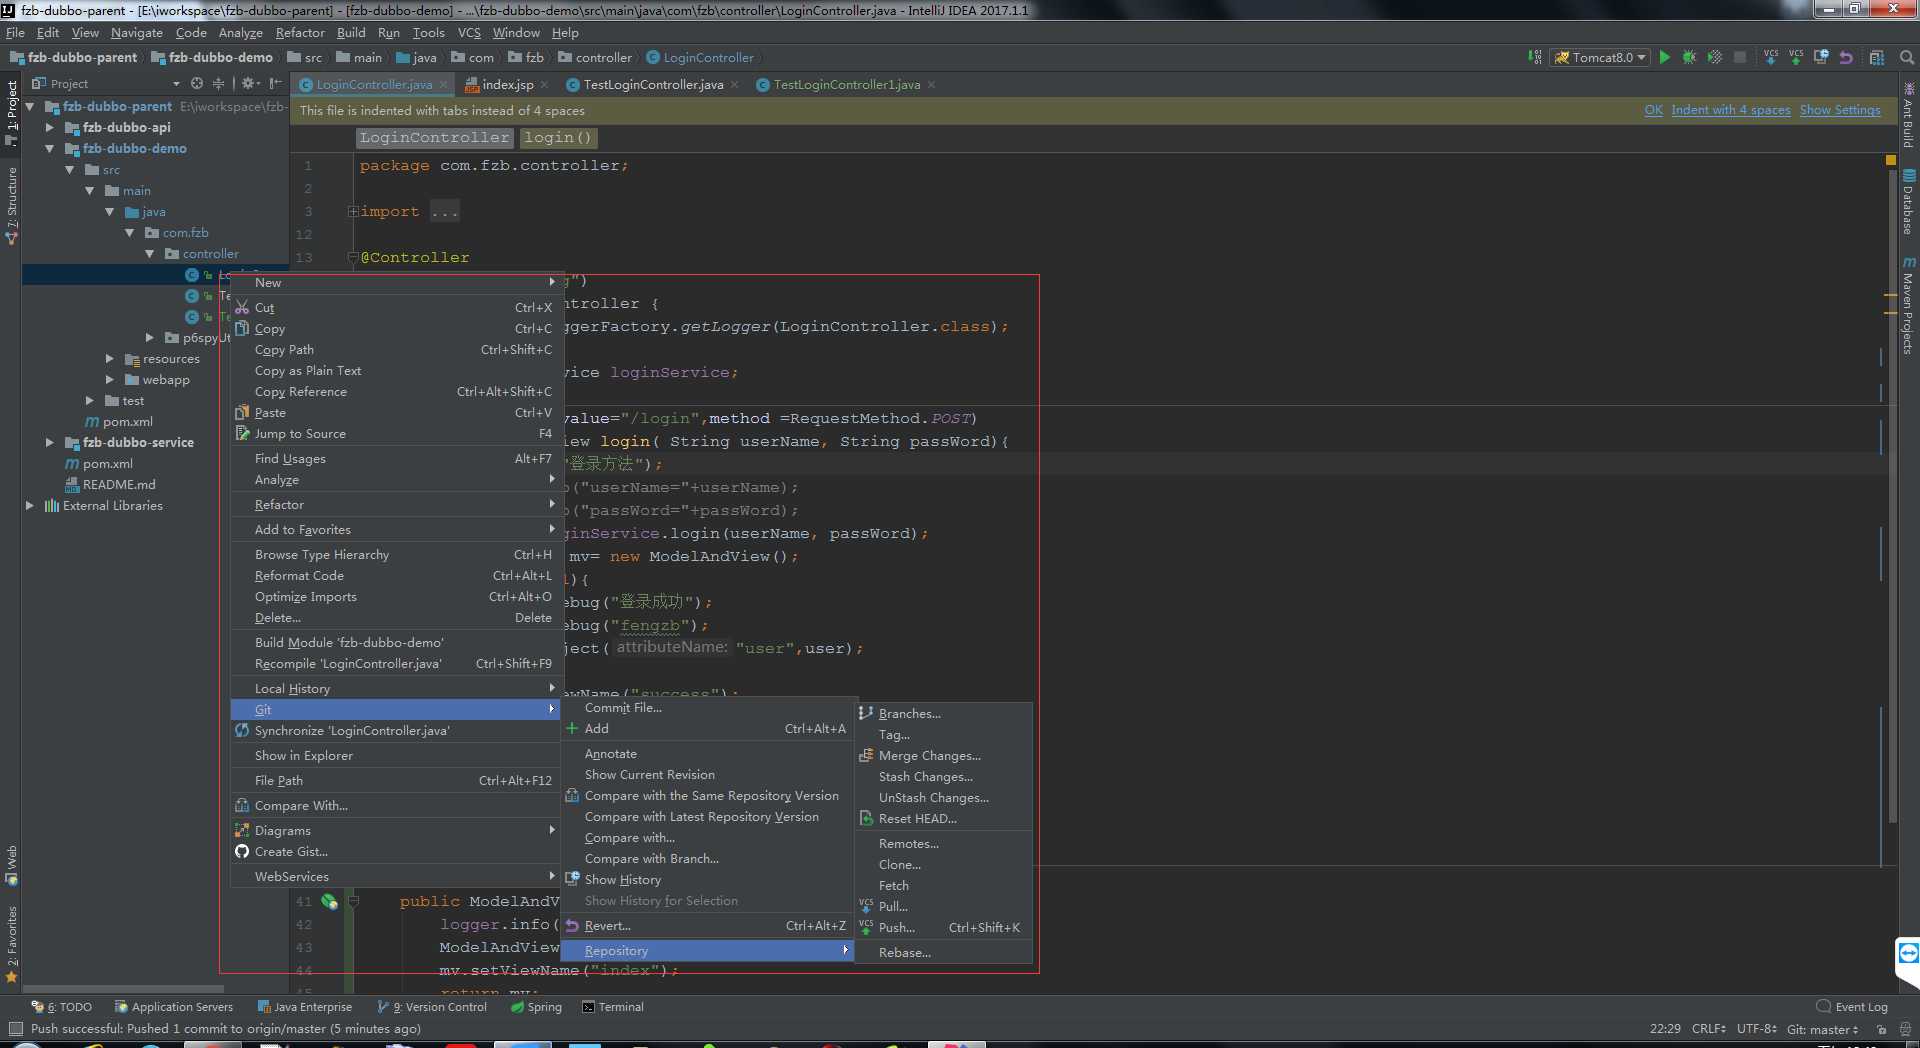Expand the collapsed import block
The image size is (1920, 1048).
[353, 212]
